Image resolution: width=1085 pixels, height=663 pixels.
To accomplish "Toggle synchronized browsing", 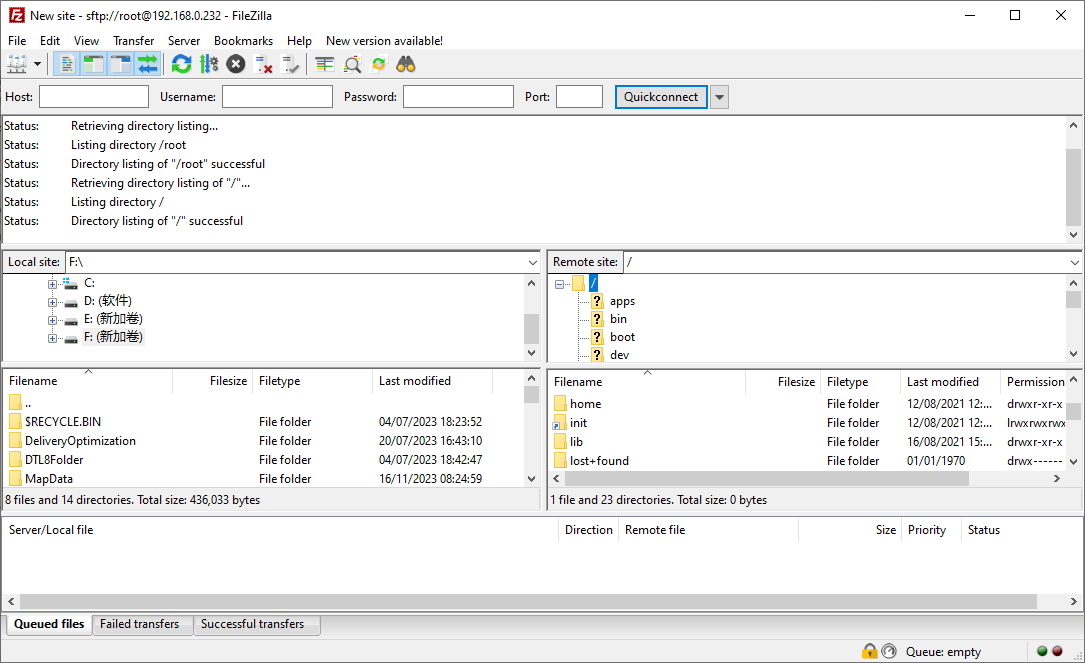I will pos(379,64).
